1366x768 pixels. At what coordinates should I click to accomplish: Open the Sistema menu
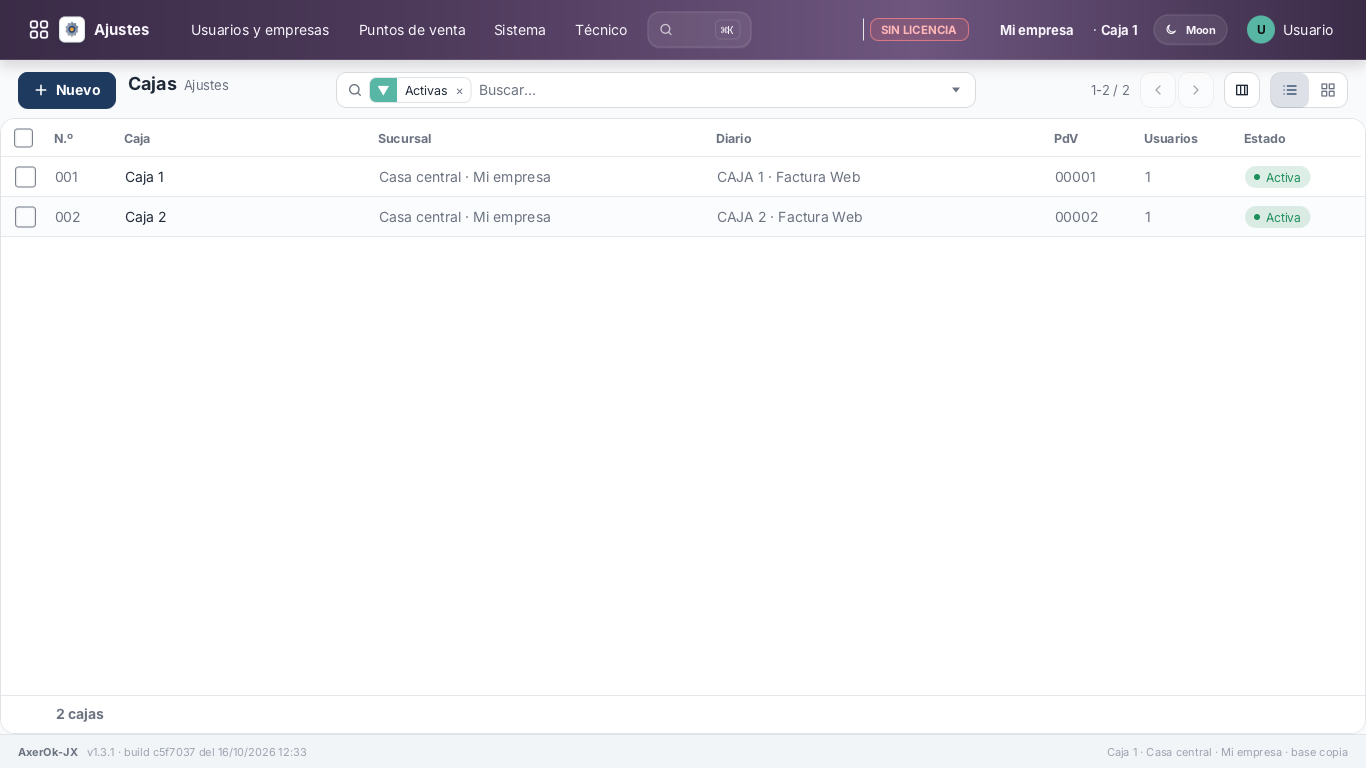(520, 30)
